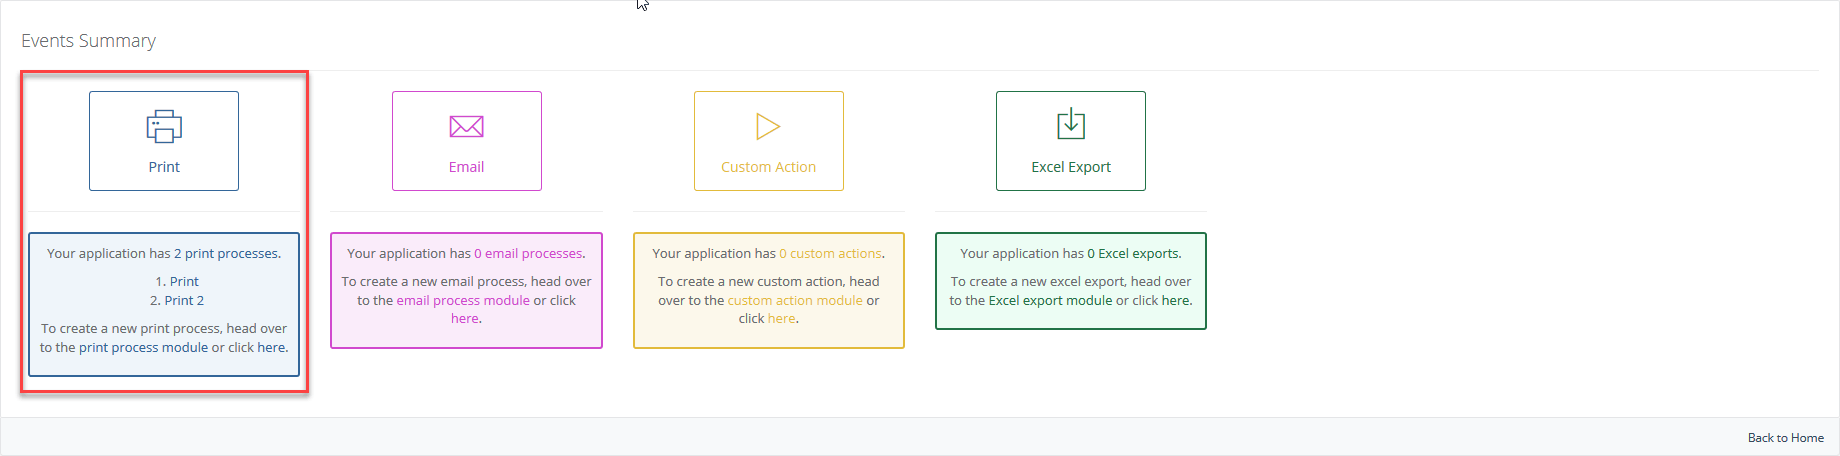Open the '0 email processes' link
Image resolution: width=1840 pixels, height=456 pixels.
coord(528,254)
